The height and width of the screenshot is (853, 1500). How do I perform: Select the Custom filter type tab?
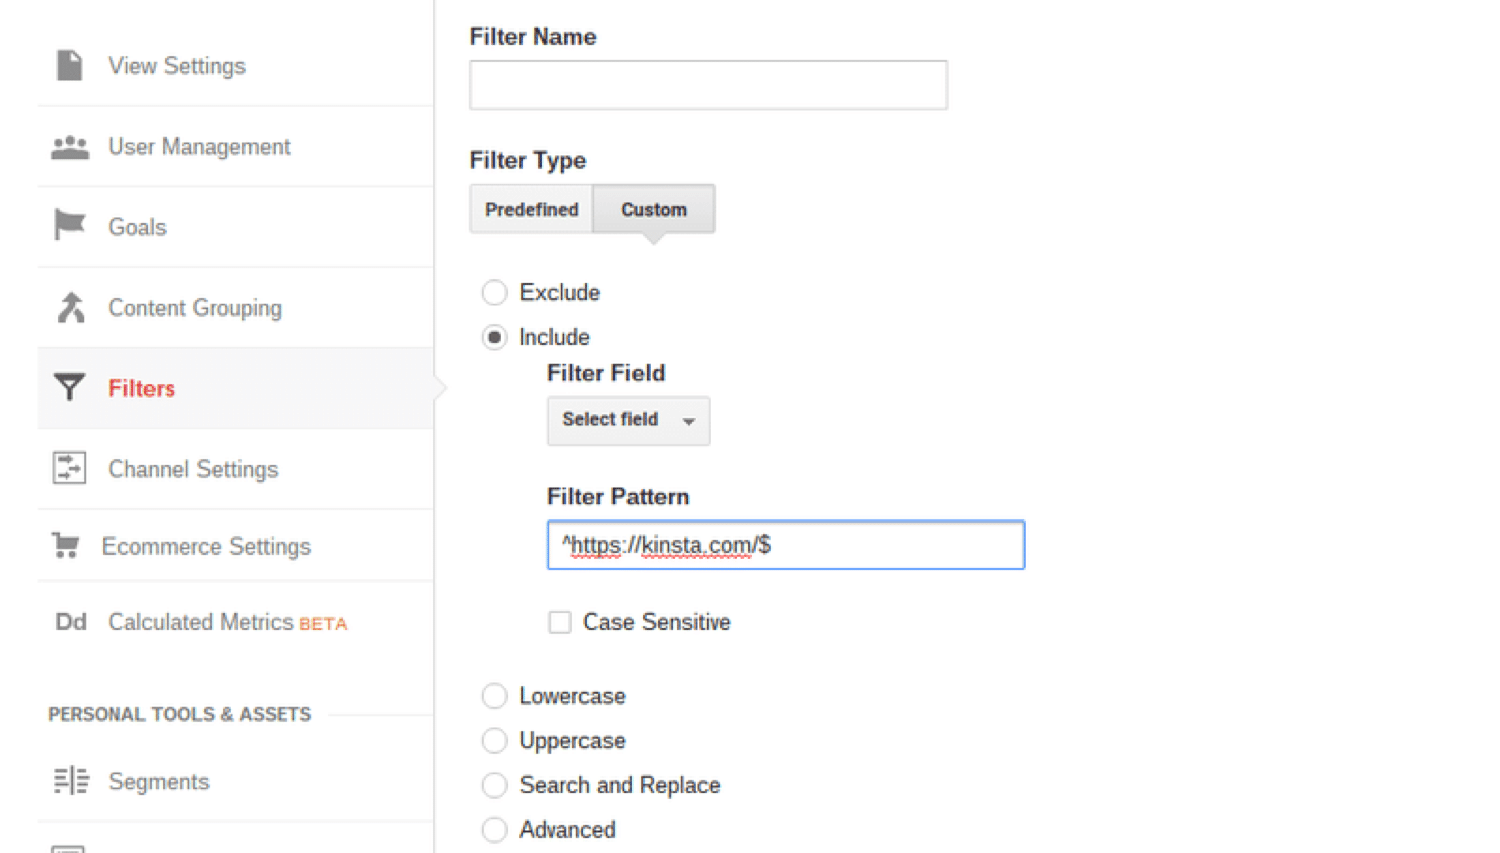coord(653,209)
